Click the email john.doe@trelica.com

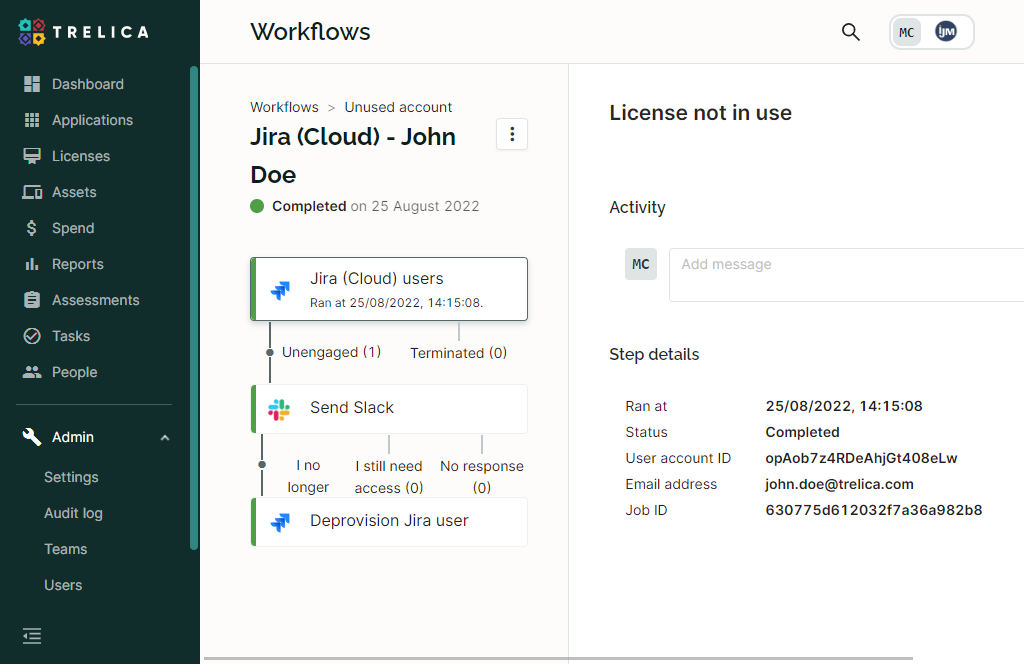pos(839,484)
